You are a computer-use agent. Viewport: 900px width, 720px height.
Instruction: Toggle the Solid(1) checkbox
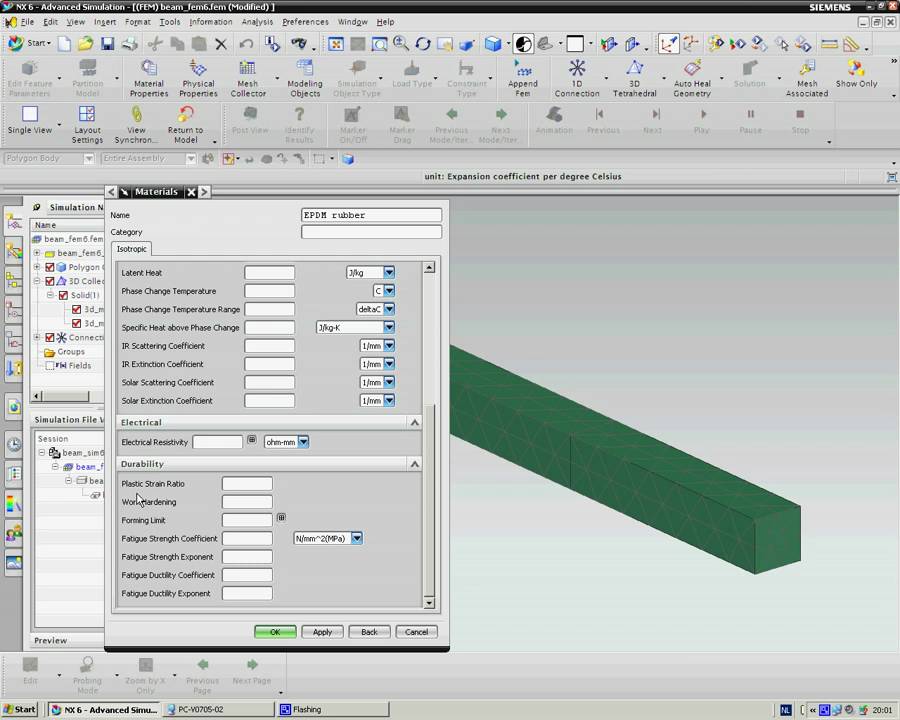click(63, 295)
